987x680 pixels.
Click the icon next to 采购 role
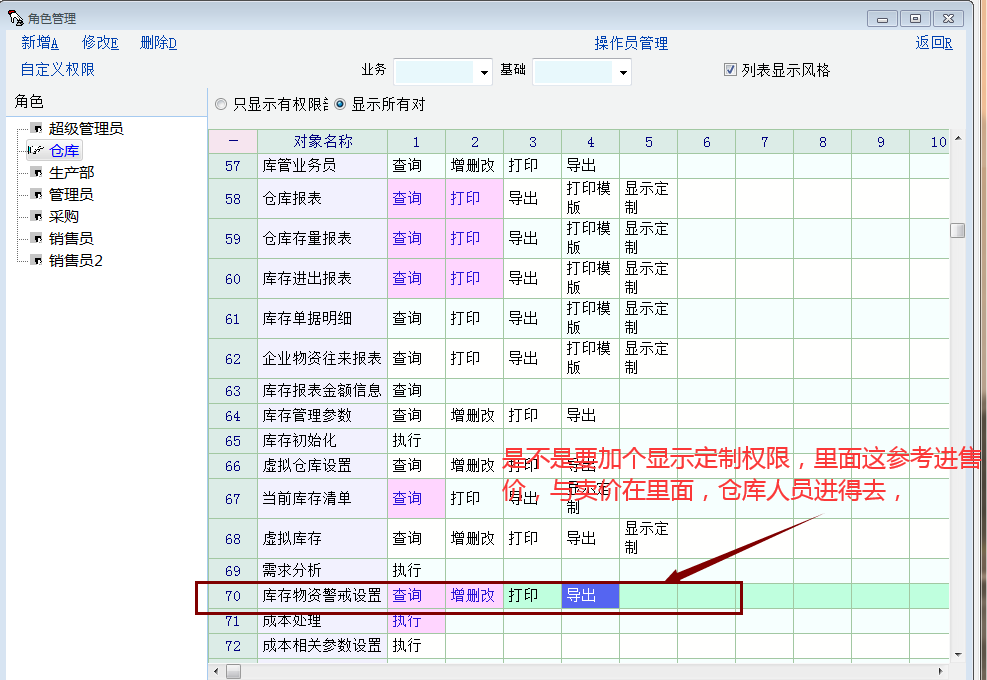click(36, 216)
